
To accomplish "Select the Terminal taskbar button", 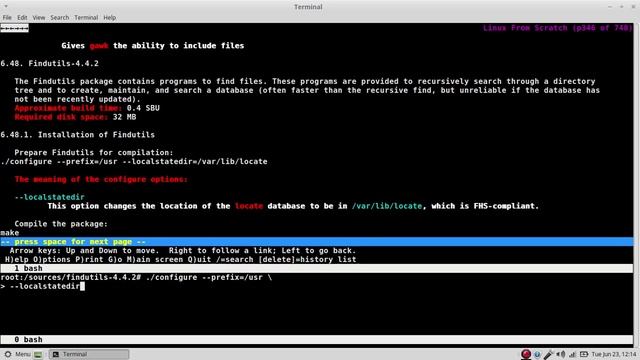I will click(89, 354).
